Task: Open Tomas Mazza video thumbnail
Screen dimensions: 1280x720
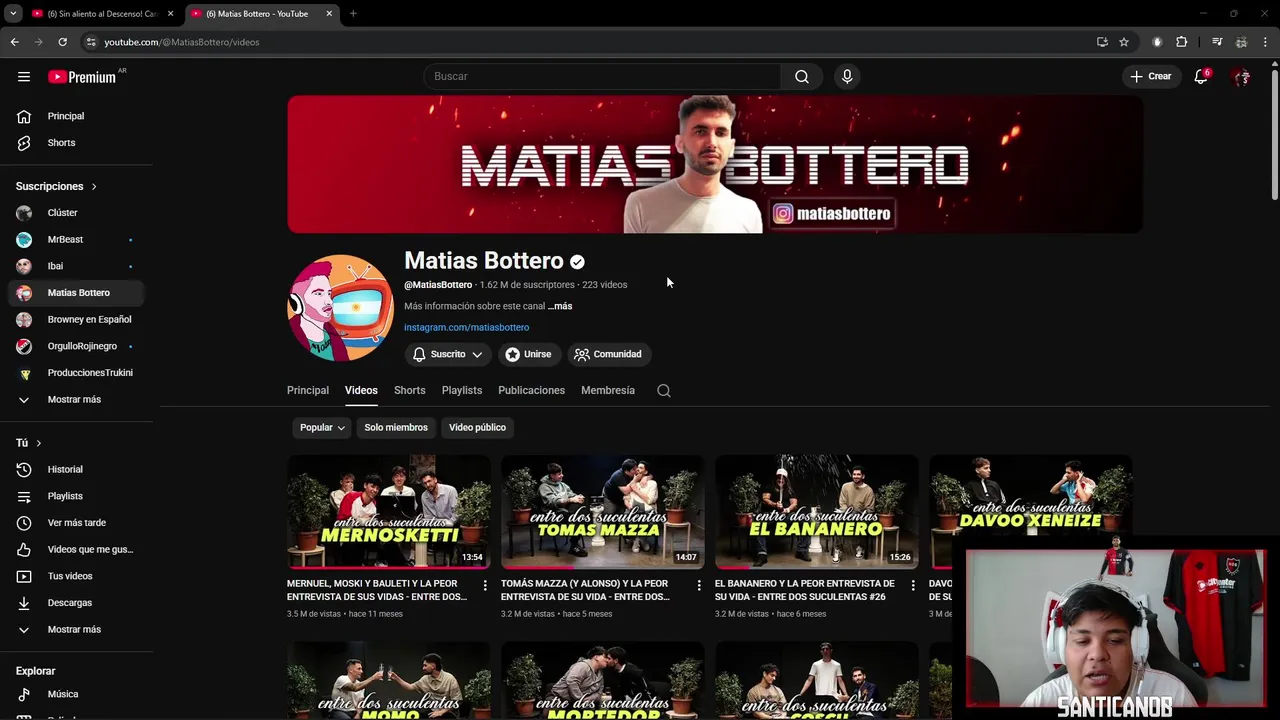Action: (603, 512)
